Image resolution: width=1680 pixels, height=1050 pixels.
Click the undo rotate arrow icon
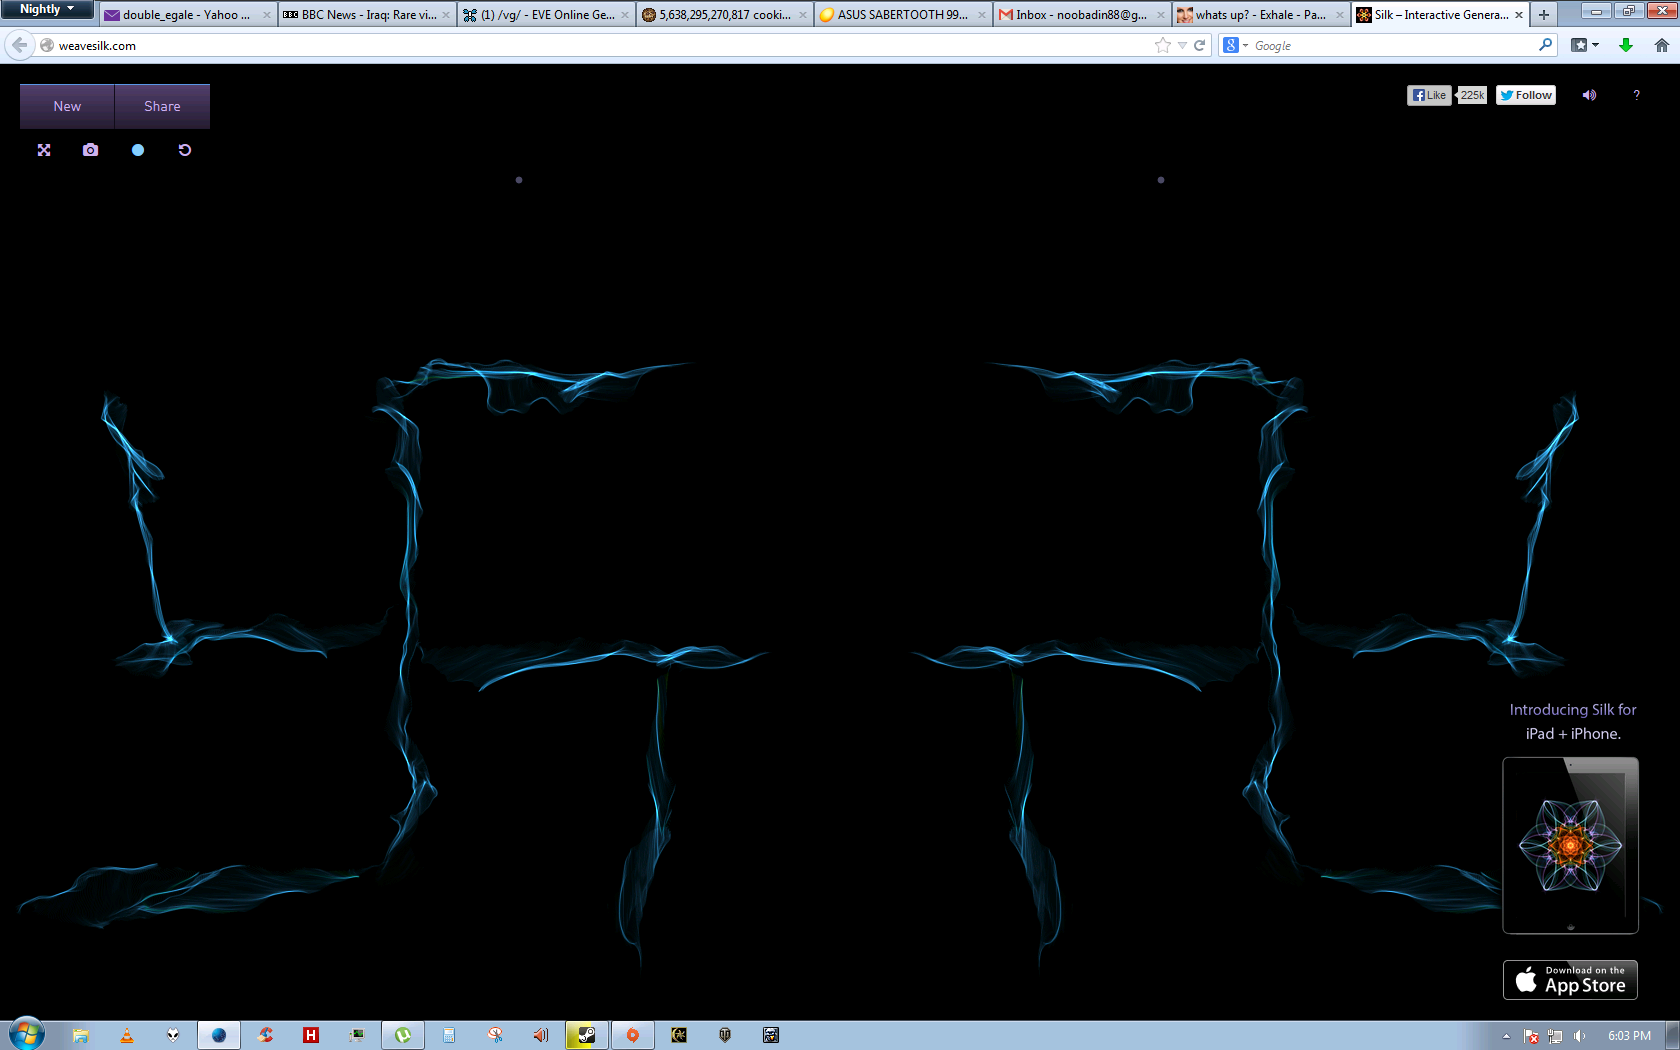tap(185, 150)
